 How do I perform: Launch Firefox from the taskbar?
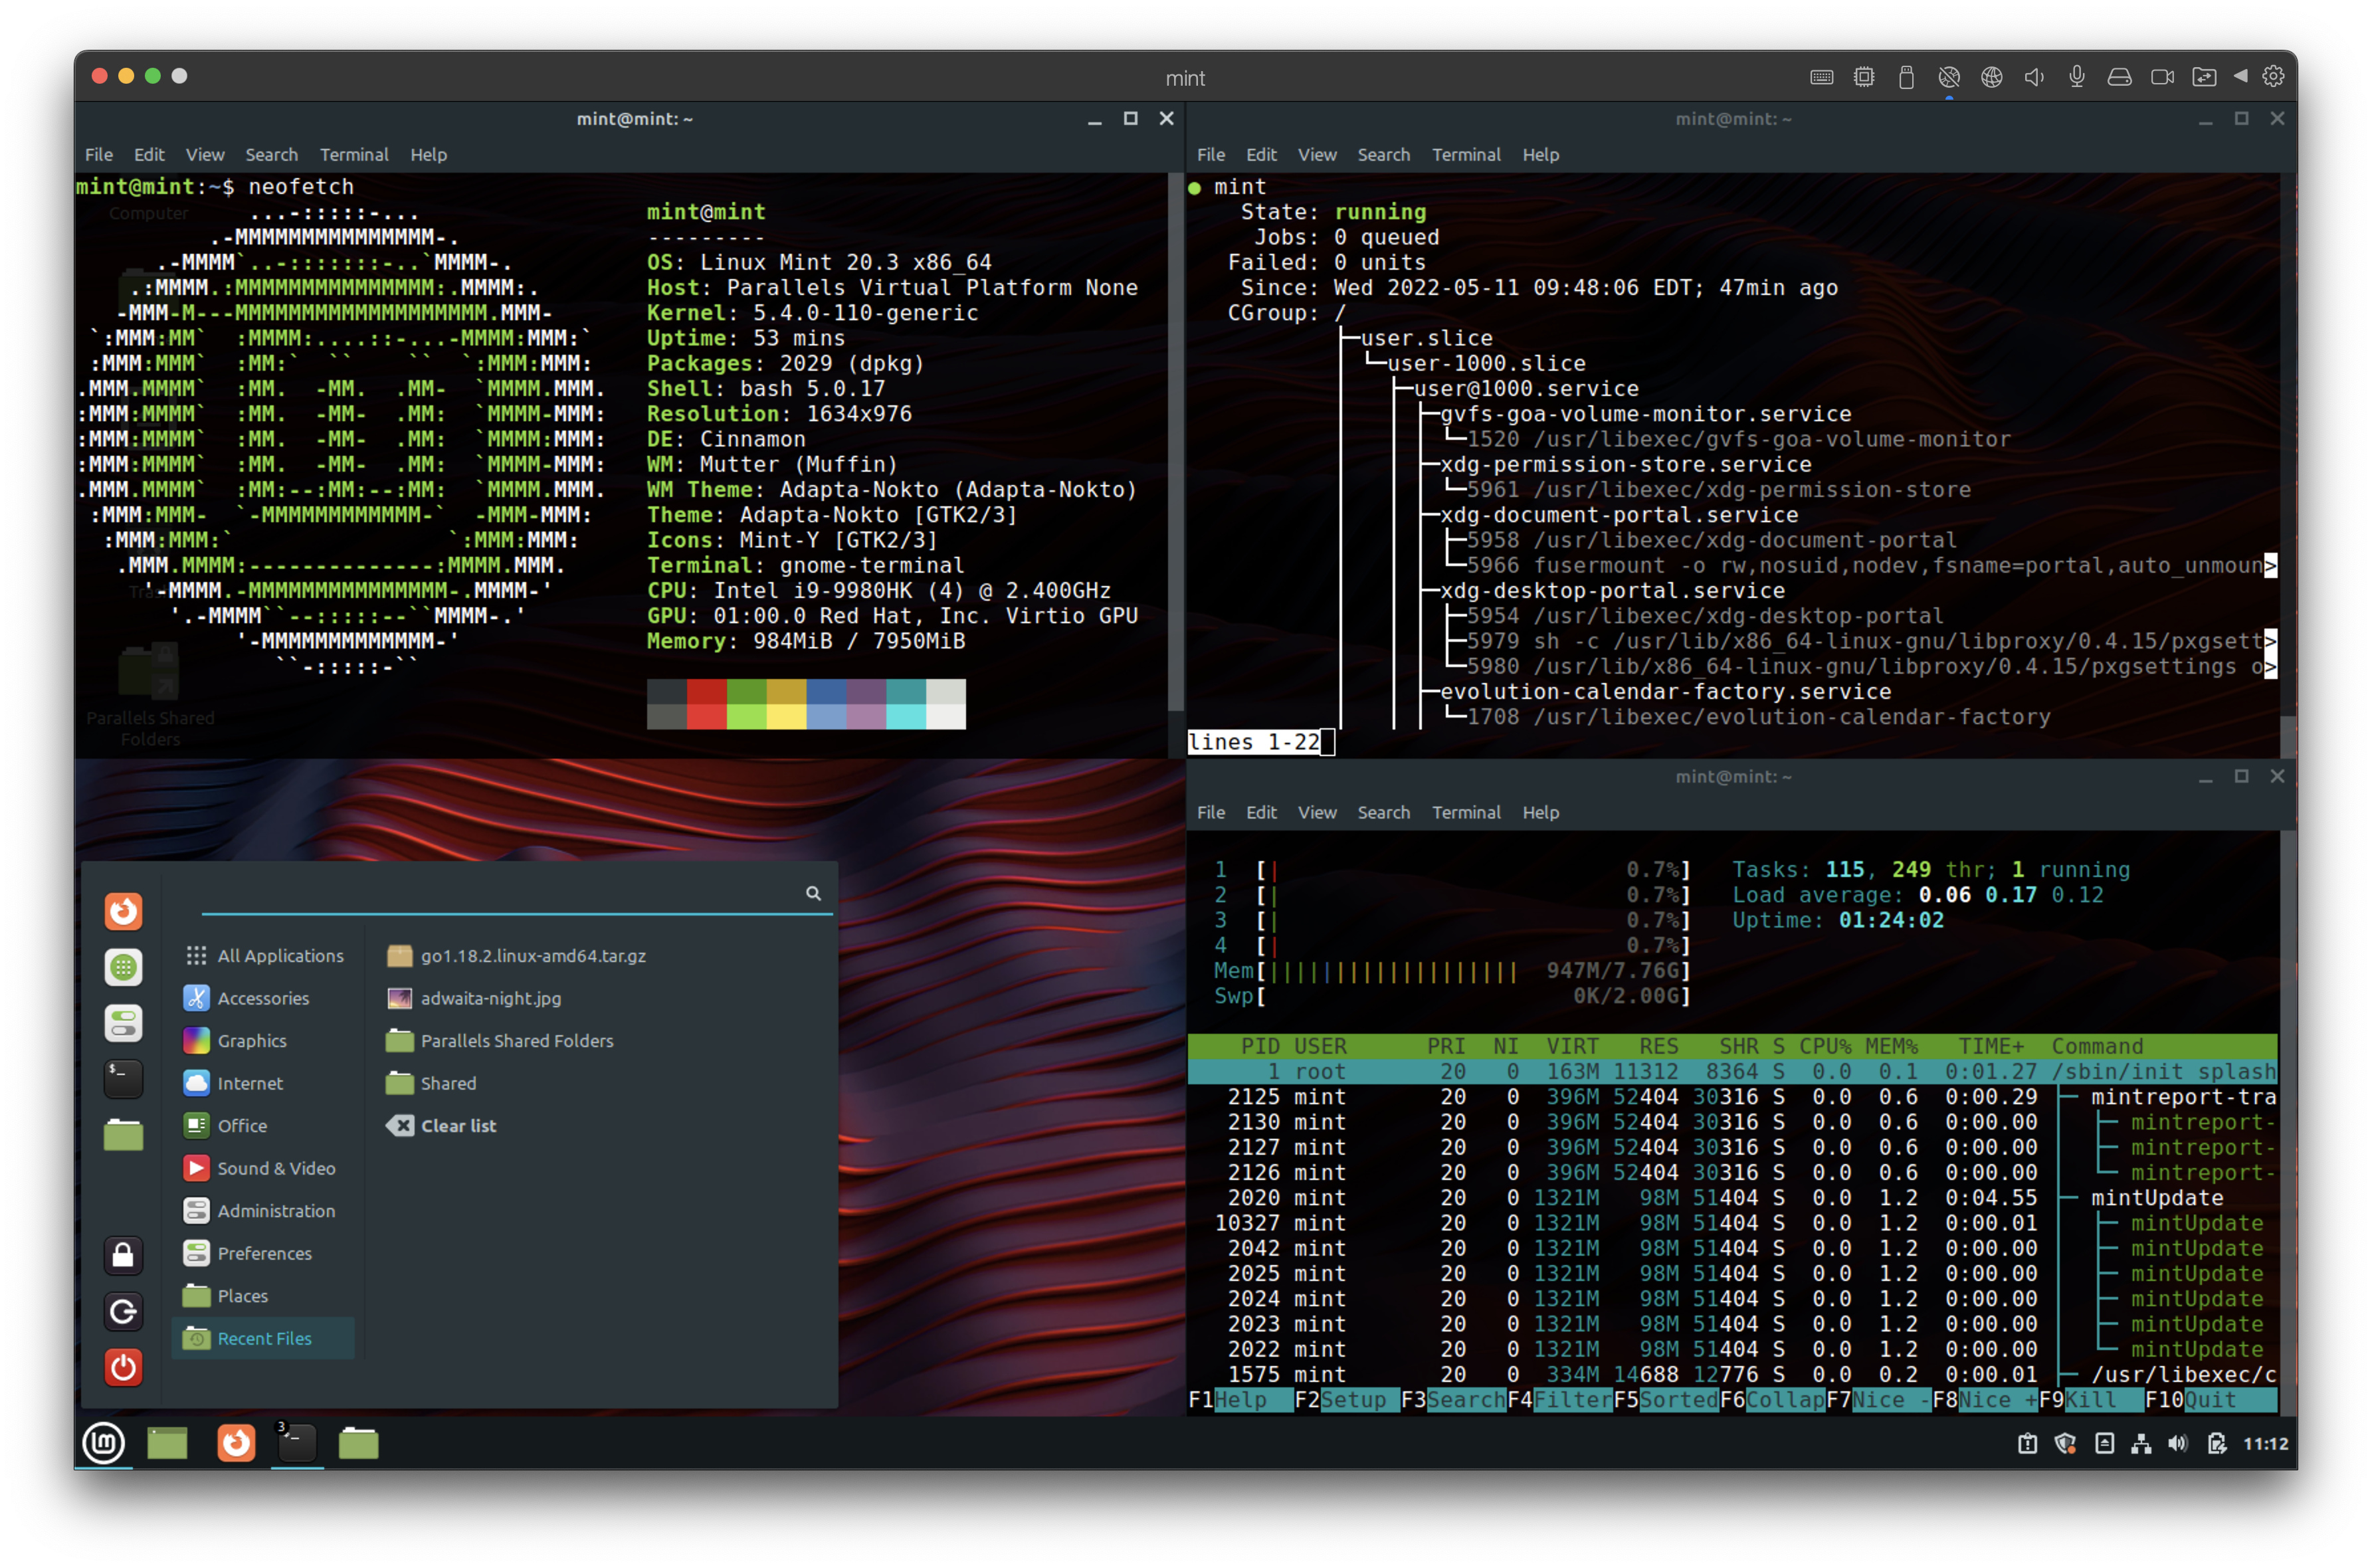coord(236,1443)
